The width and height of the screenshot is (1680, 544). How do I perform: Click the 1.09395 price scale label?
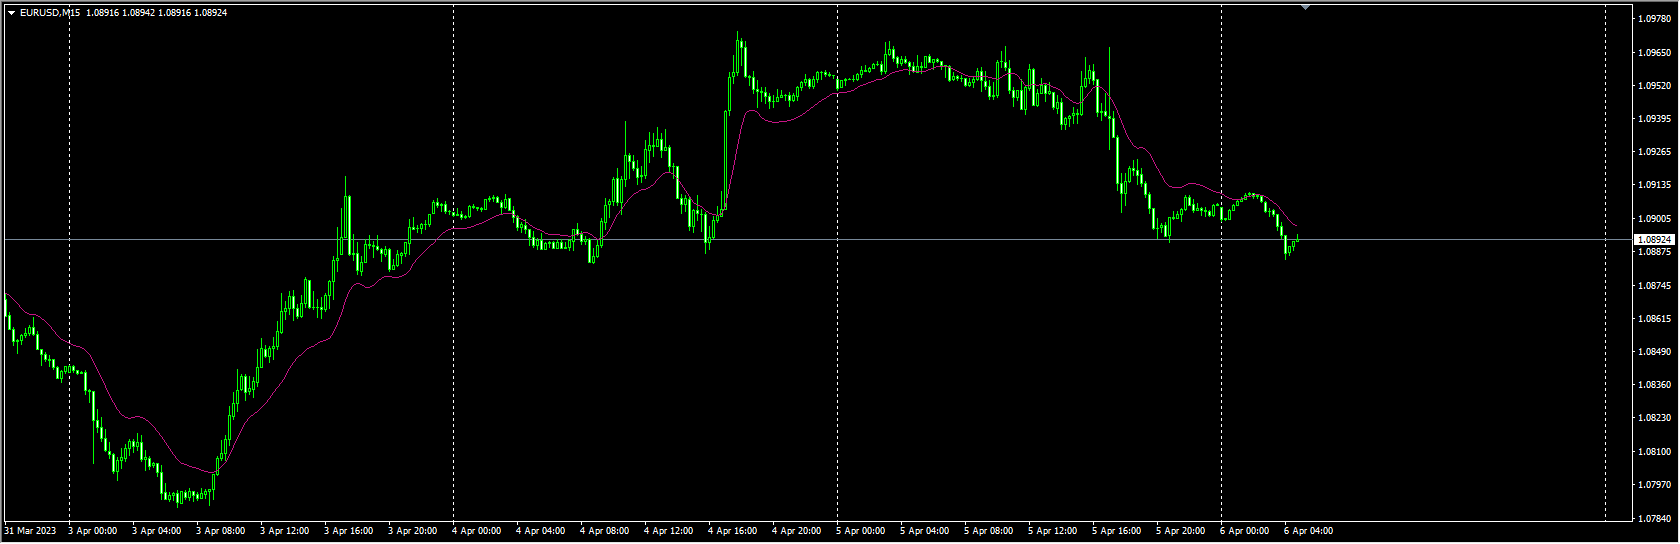1656,119
